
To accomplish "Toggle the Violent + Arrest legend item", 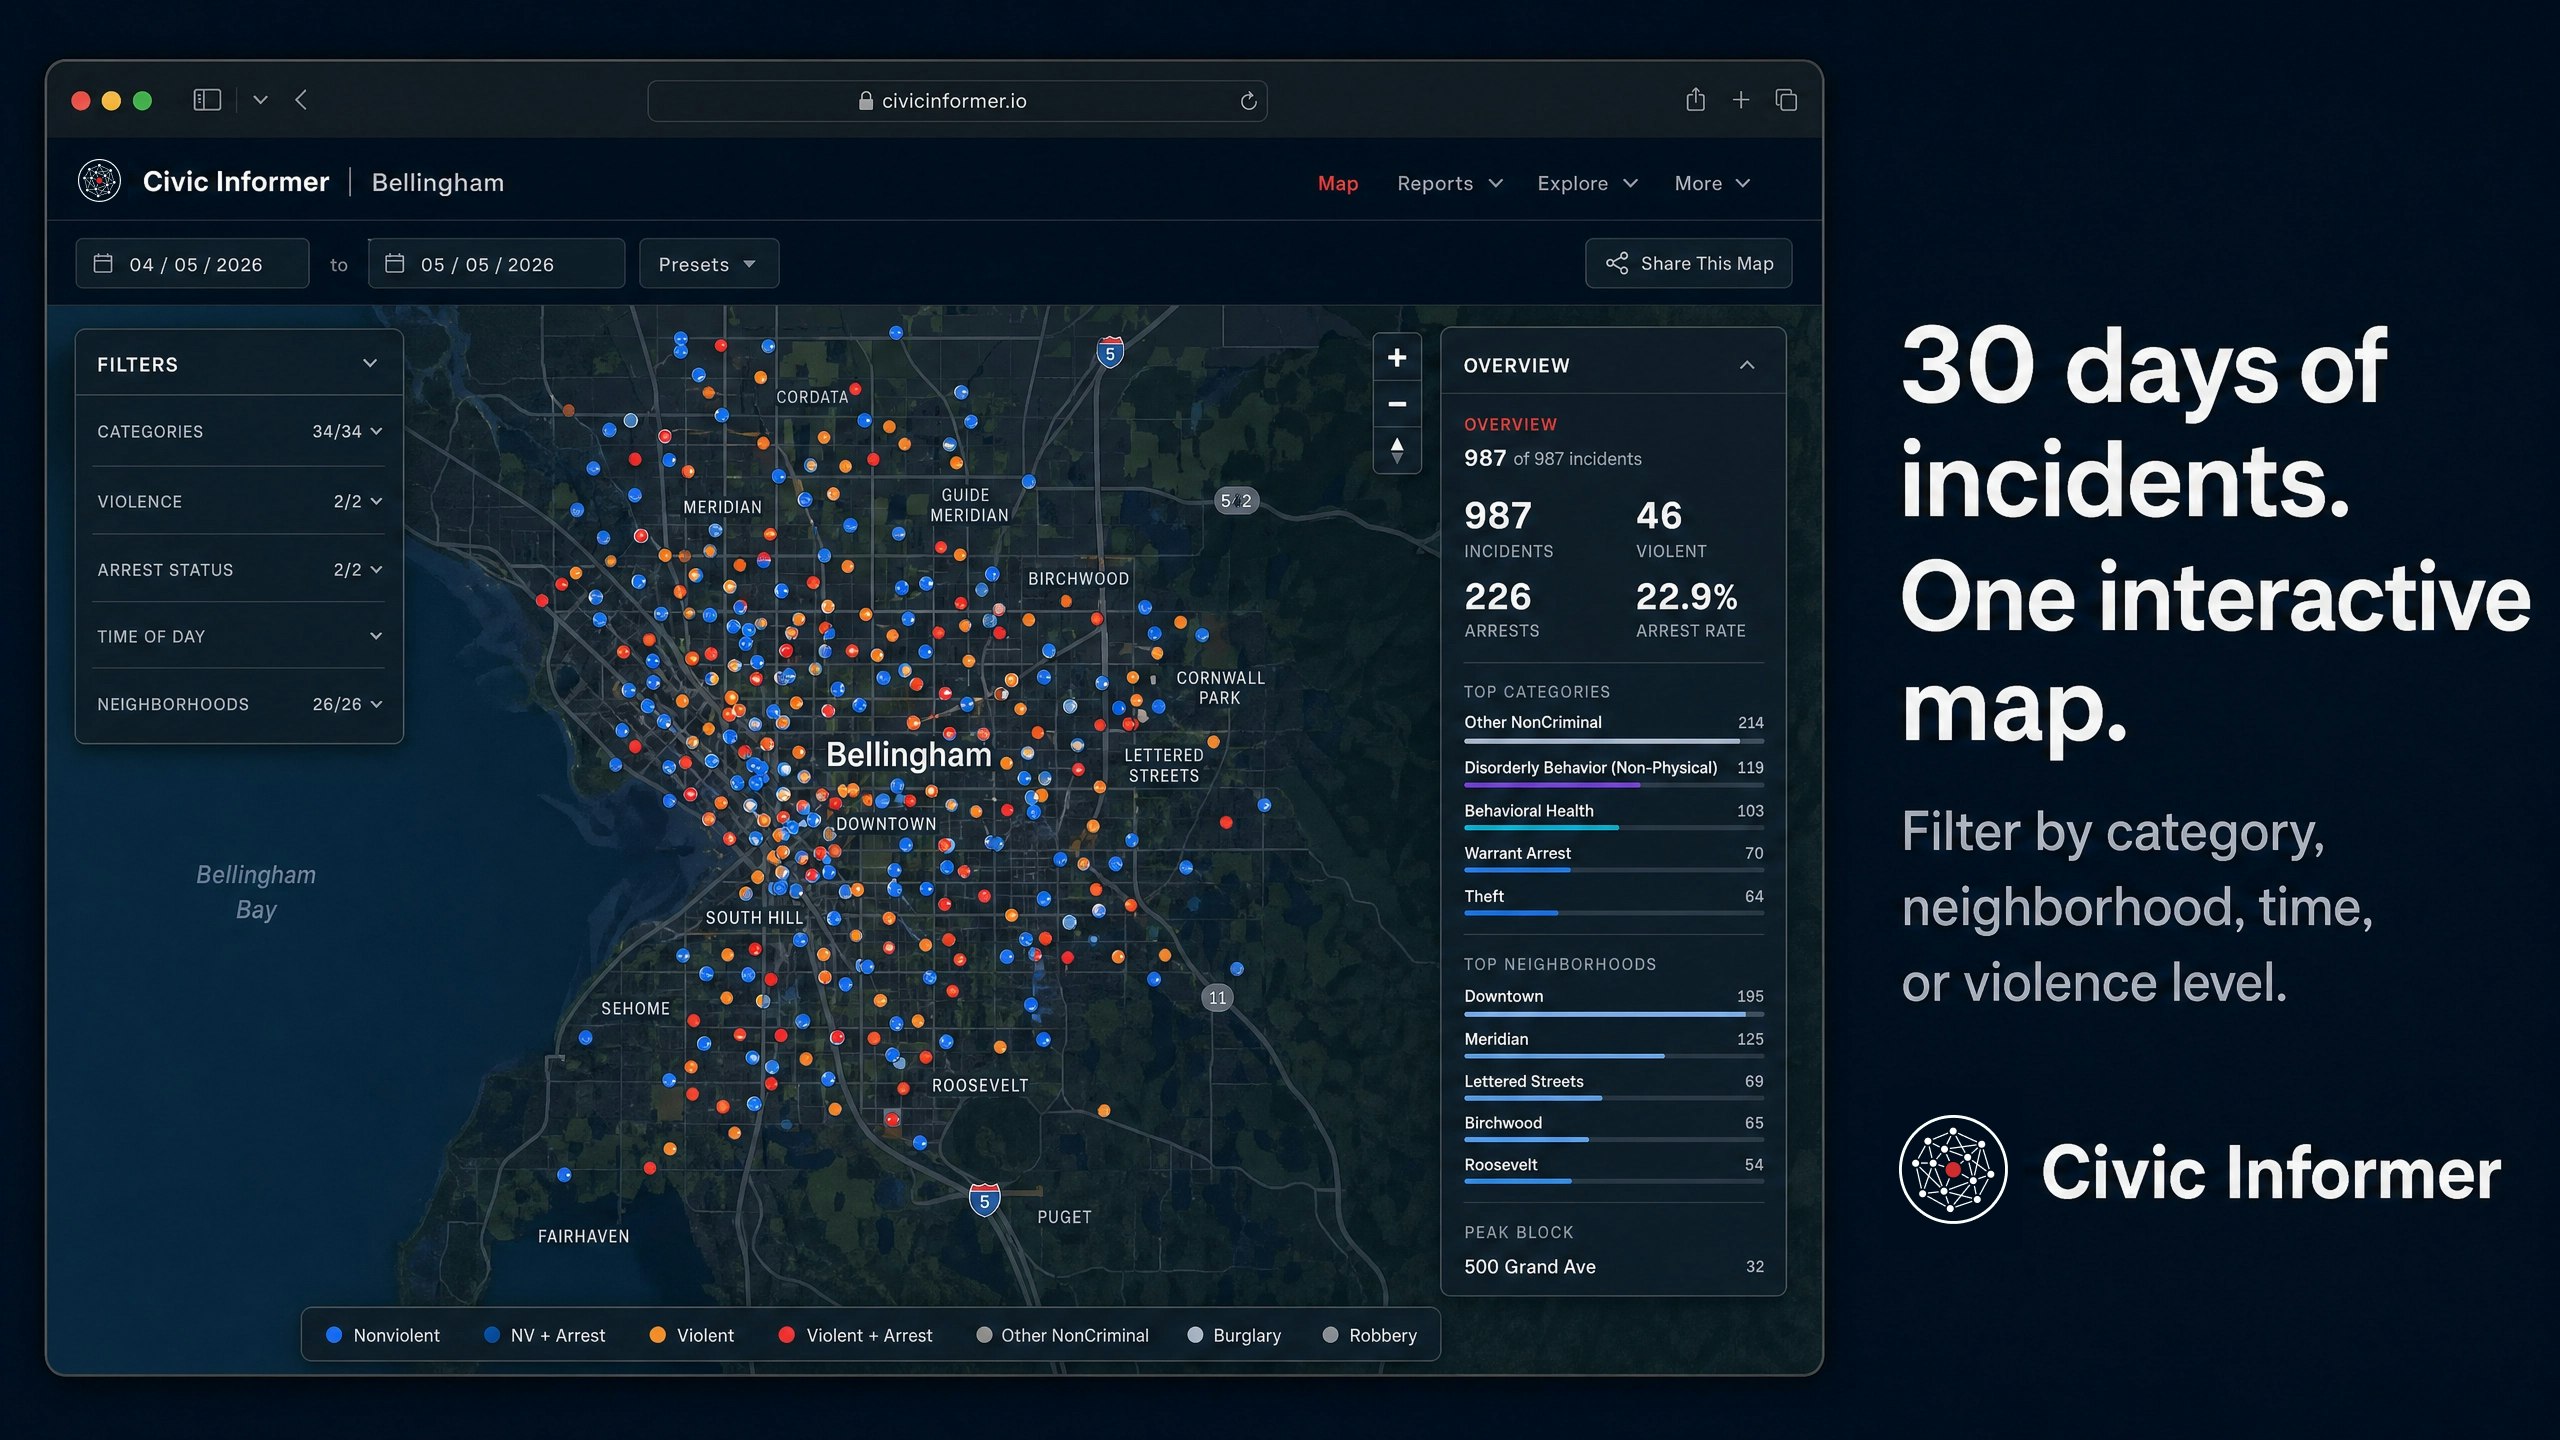I will 856,1335.
